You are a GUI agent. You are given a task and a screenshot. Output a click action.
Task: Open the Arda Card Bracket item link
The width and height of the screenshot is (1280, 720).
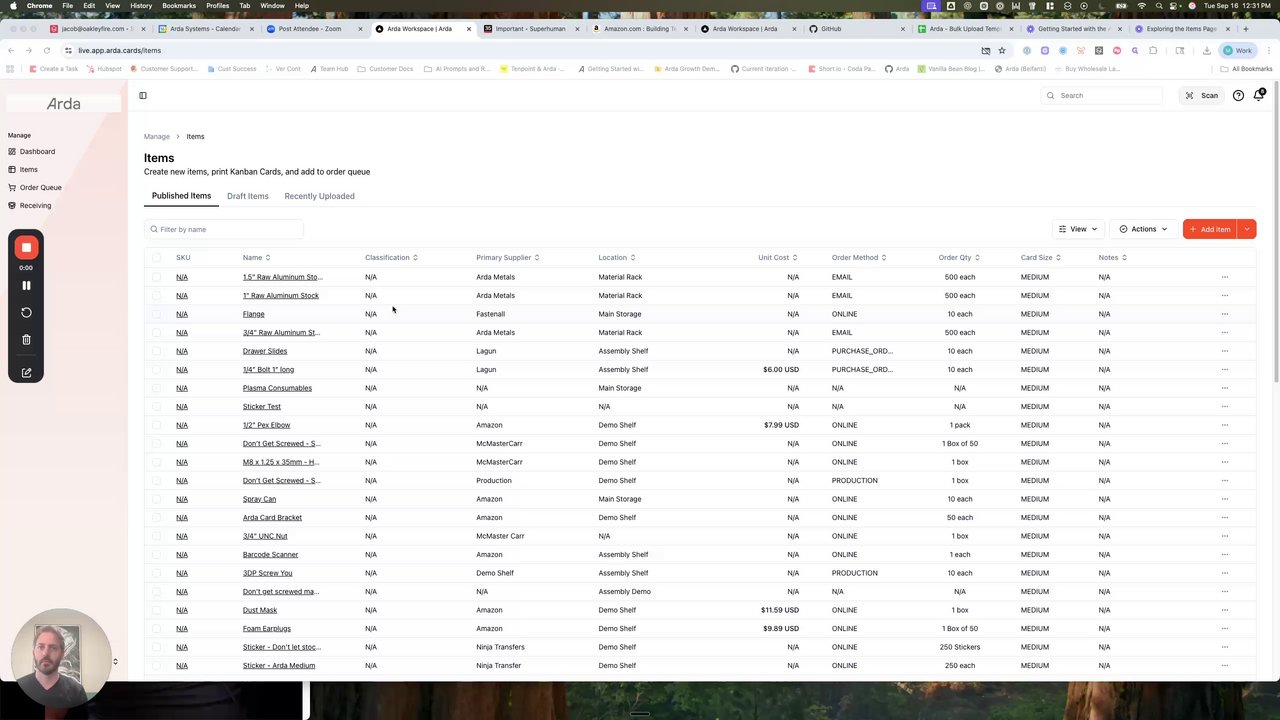[272, 518]
